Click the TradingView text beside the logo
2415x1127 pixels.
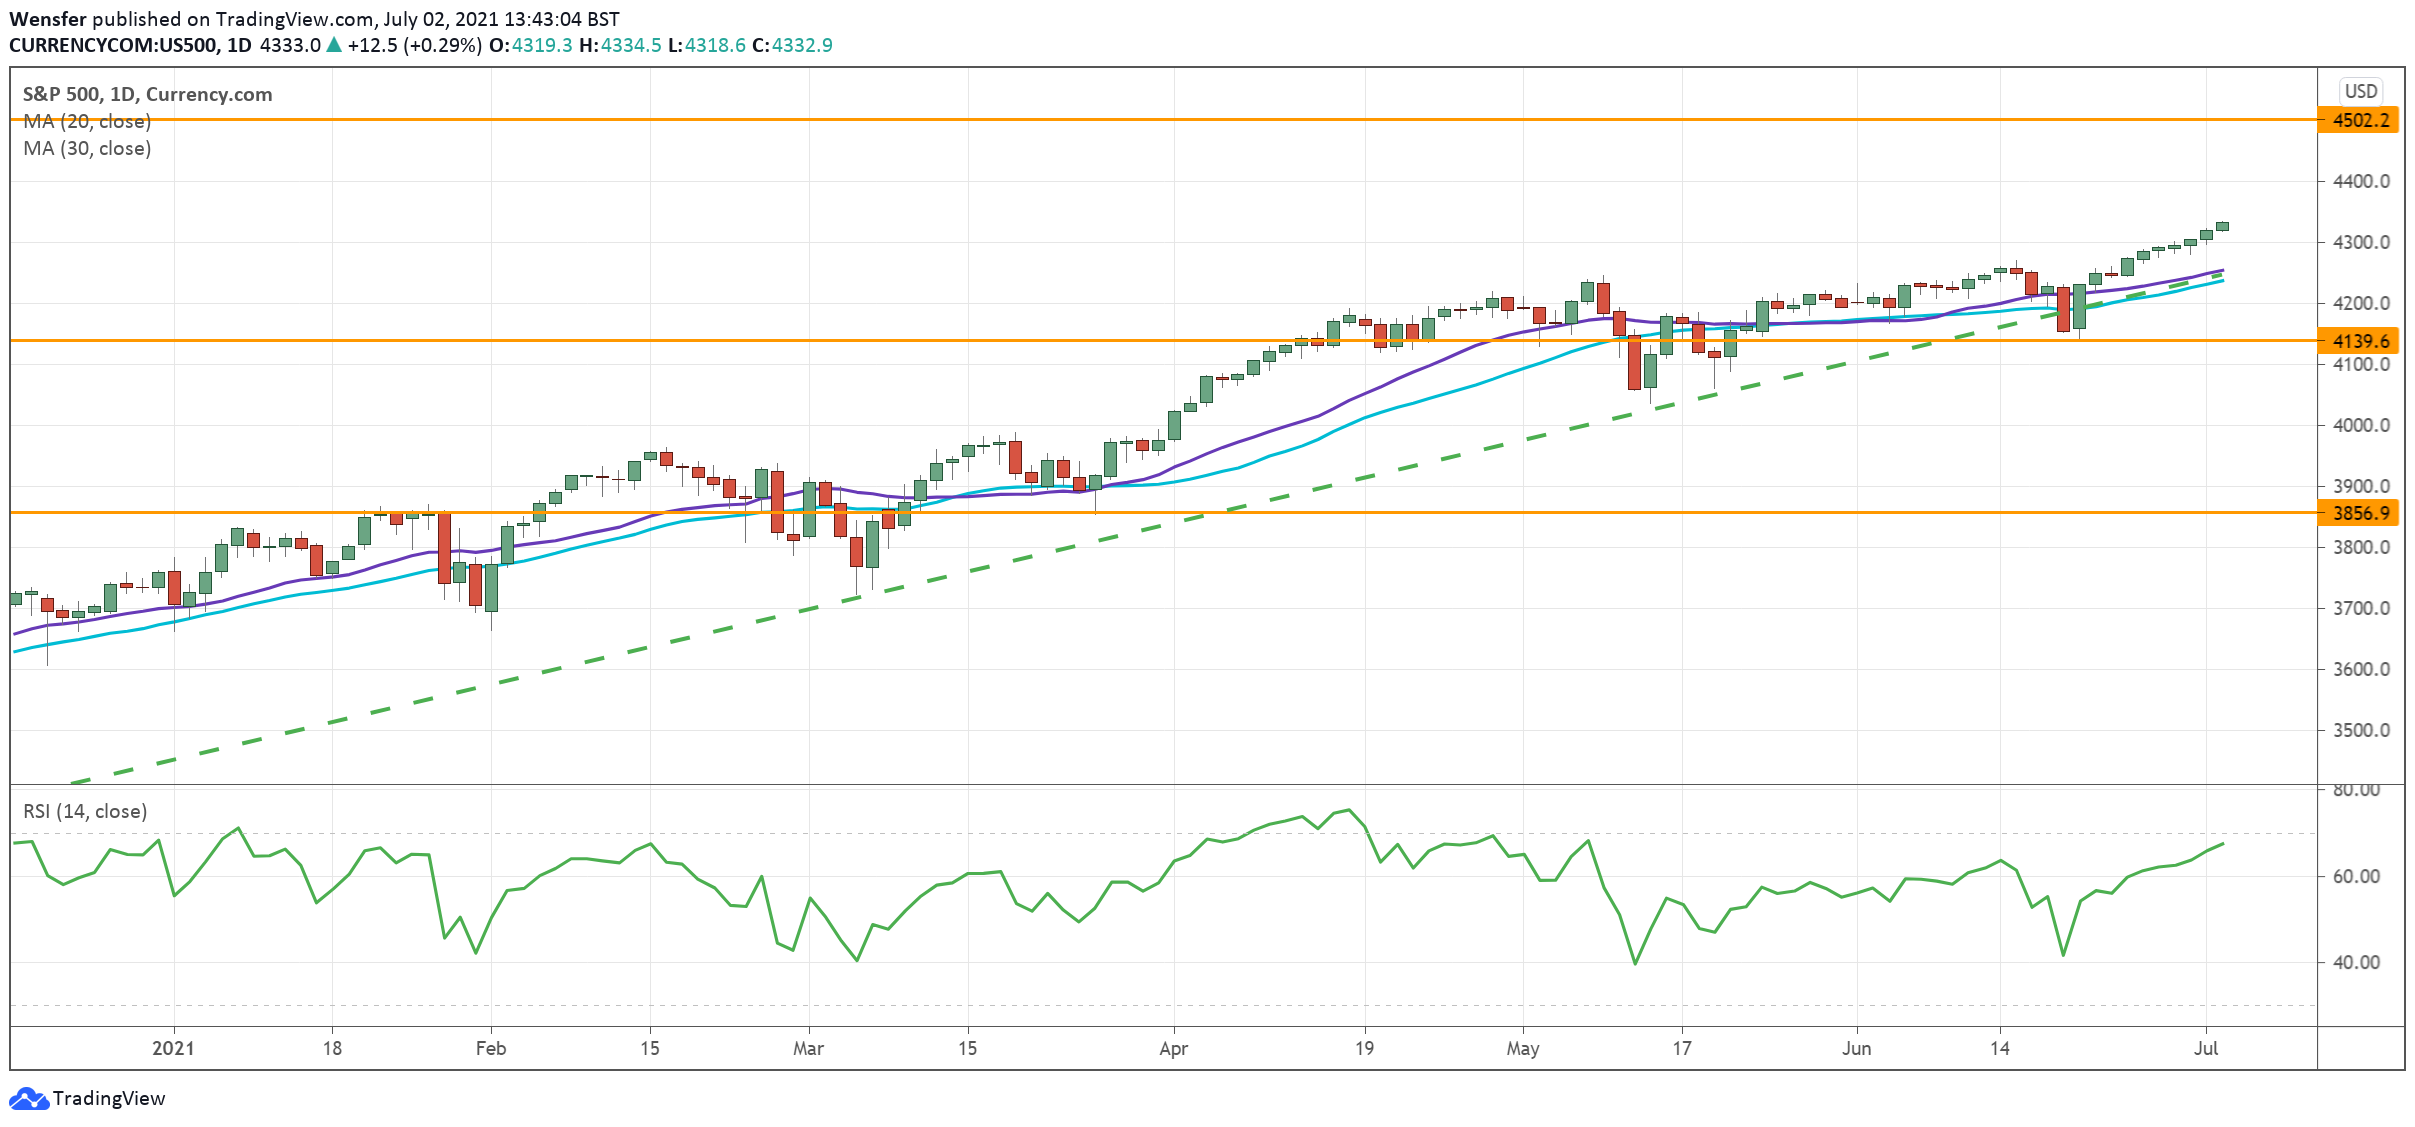(109, 1098)
